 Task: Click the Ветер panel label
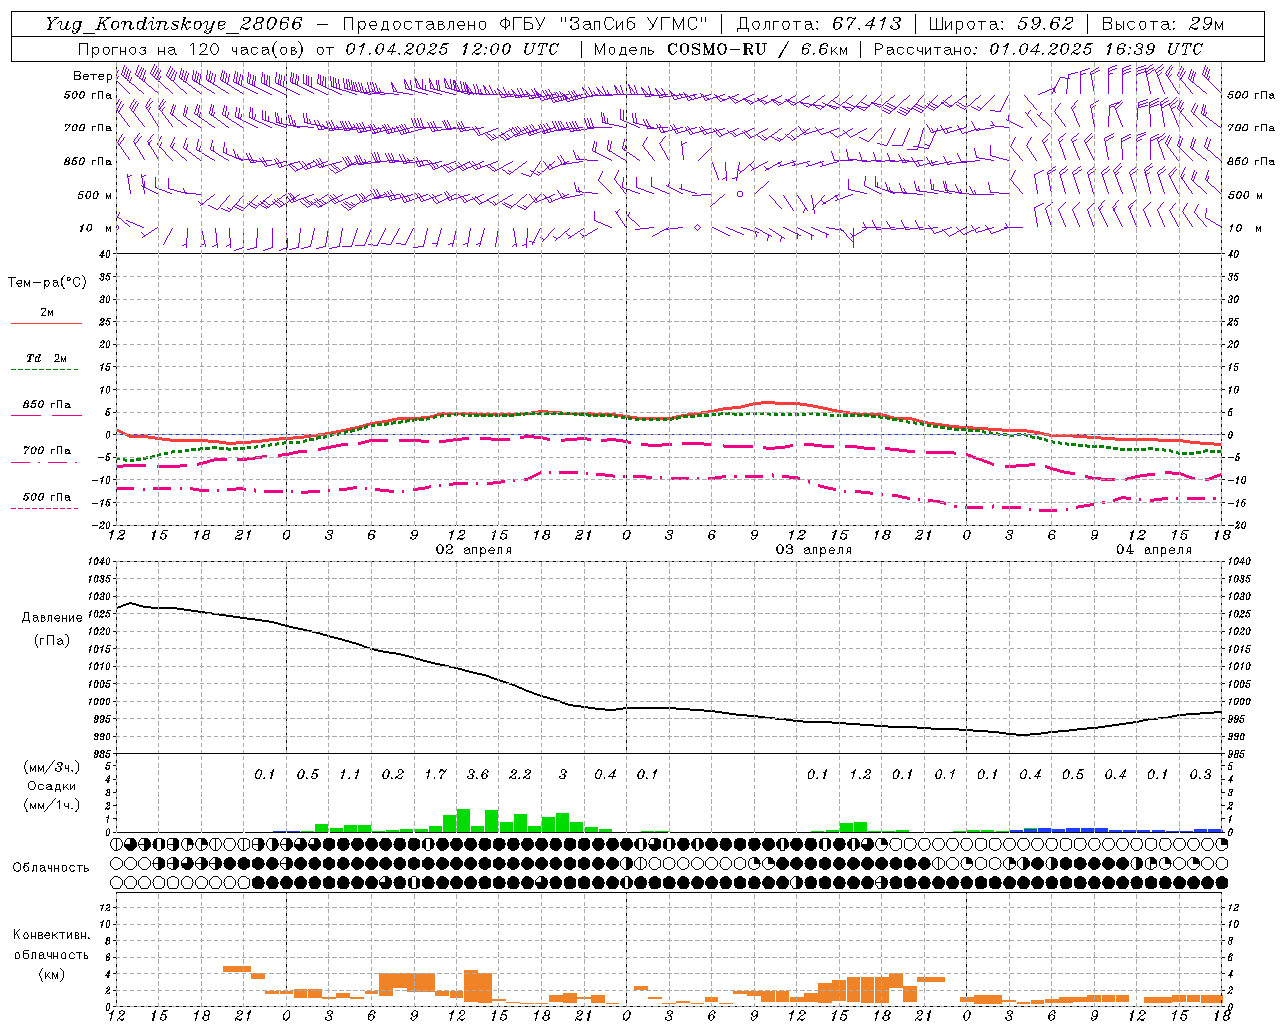pos(92,76)
